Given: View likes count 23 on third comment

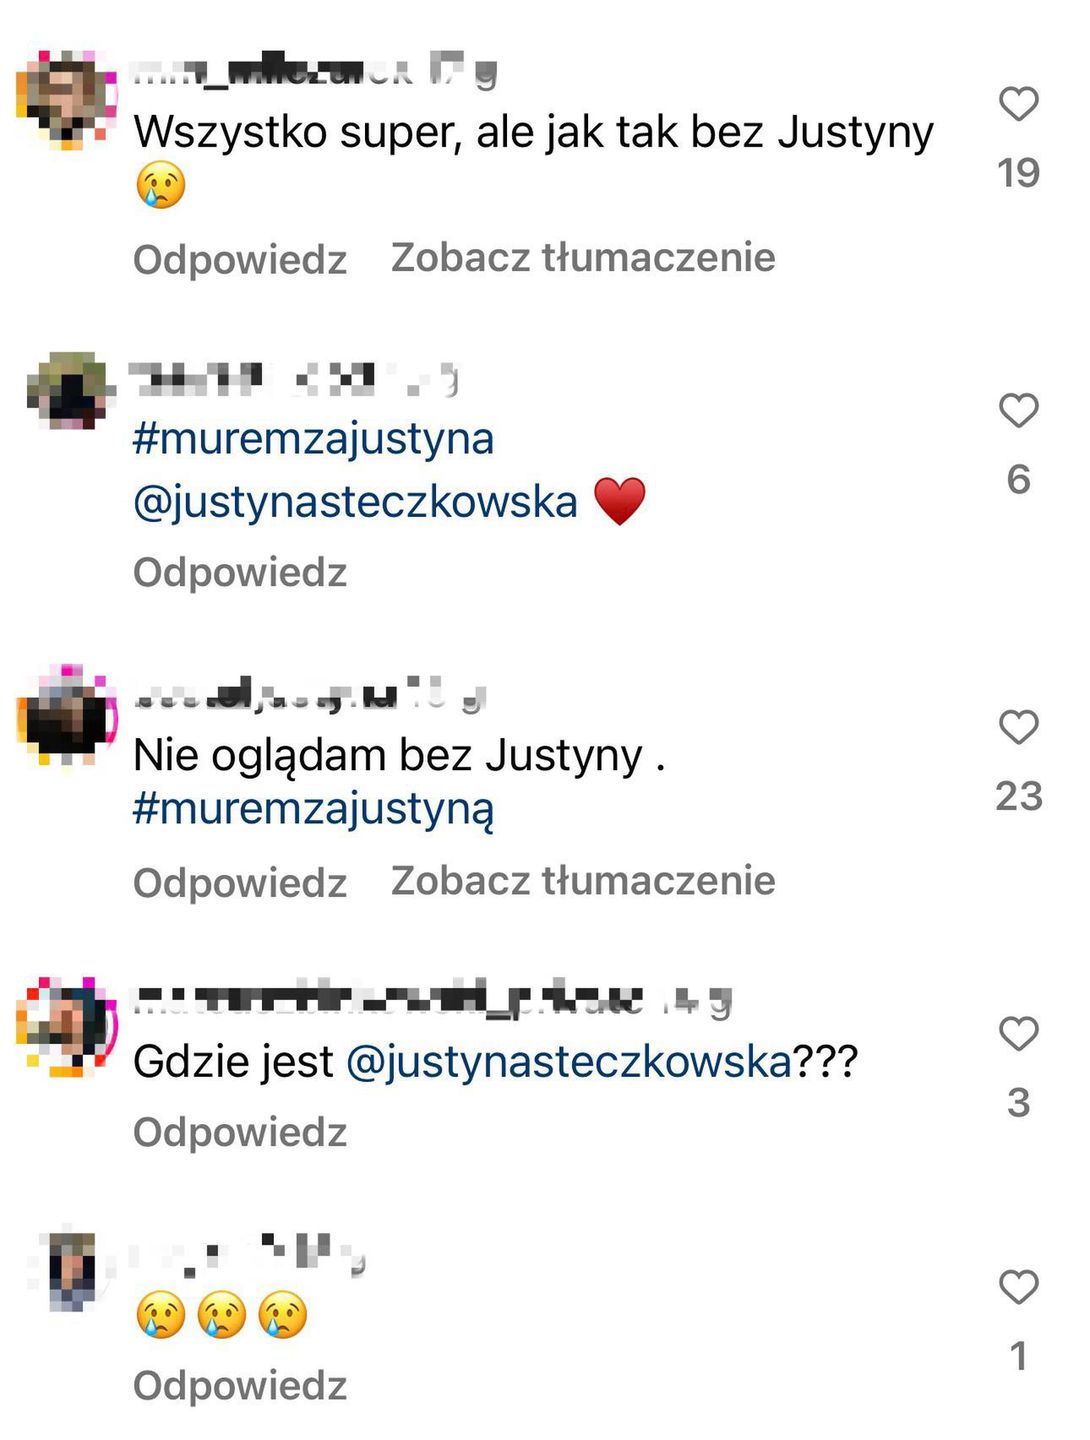Looking at the screenshot, I should point(1019,796).
